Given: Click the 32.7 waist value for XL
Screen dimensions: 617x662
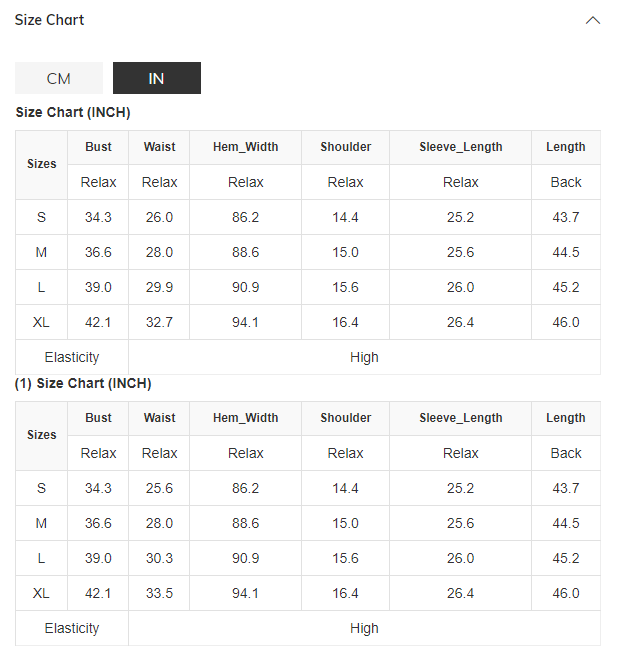Looking at the screenshot, I should [x=159, y=322].
